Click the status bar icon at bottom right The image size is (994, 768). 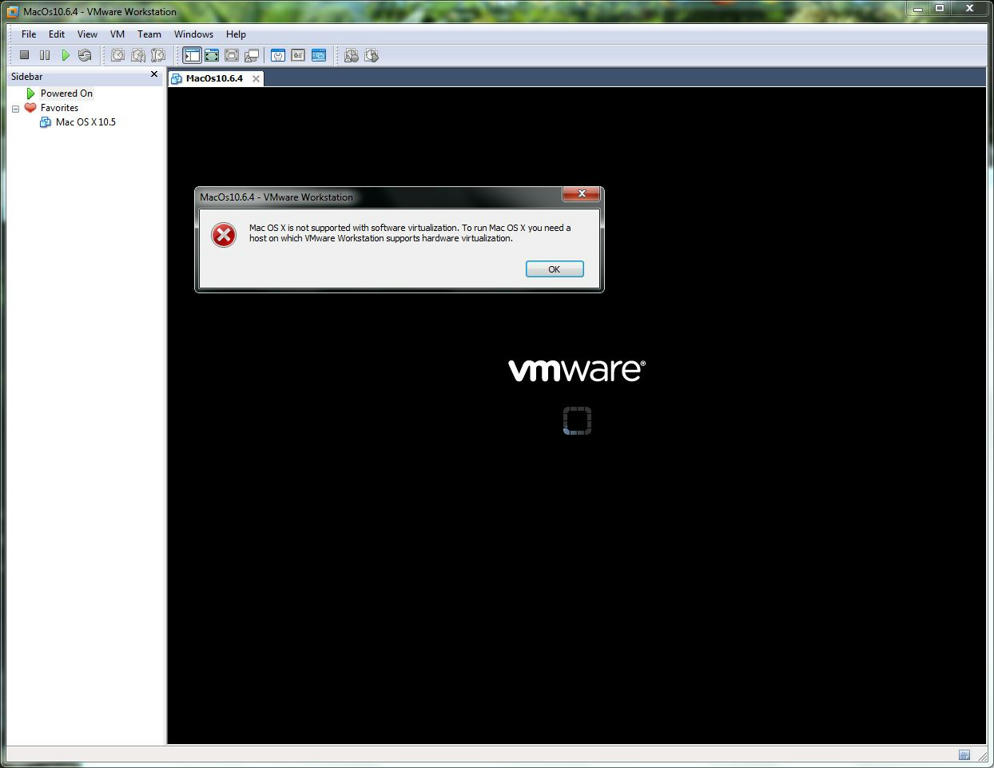(964, 755)
